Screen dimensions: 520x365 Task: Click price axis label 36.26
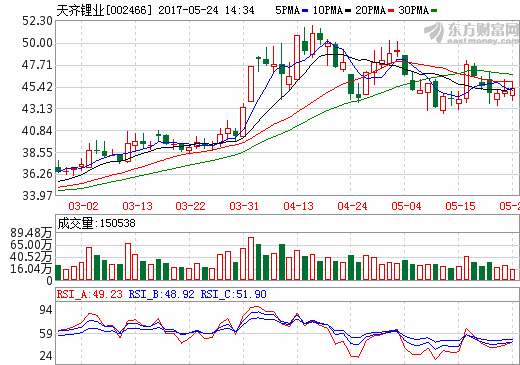[x=37, y=174]
